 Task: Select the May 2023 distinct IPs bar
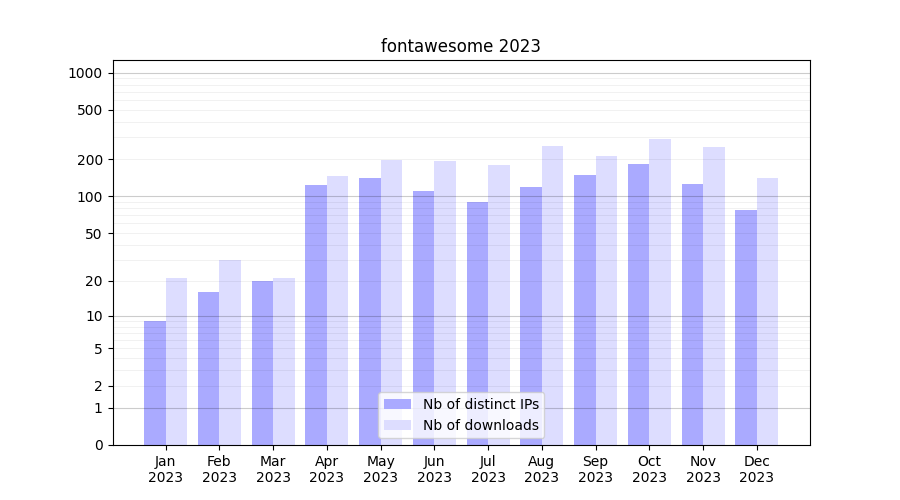coord(370,311)
